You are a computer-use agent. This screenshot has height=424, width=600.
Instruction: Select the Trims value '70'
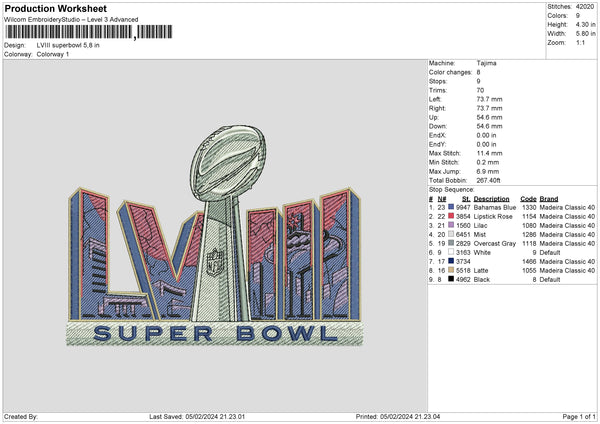(480, 90)
